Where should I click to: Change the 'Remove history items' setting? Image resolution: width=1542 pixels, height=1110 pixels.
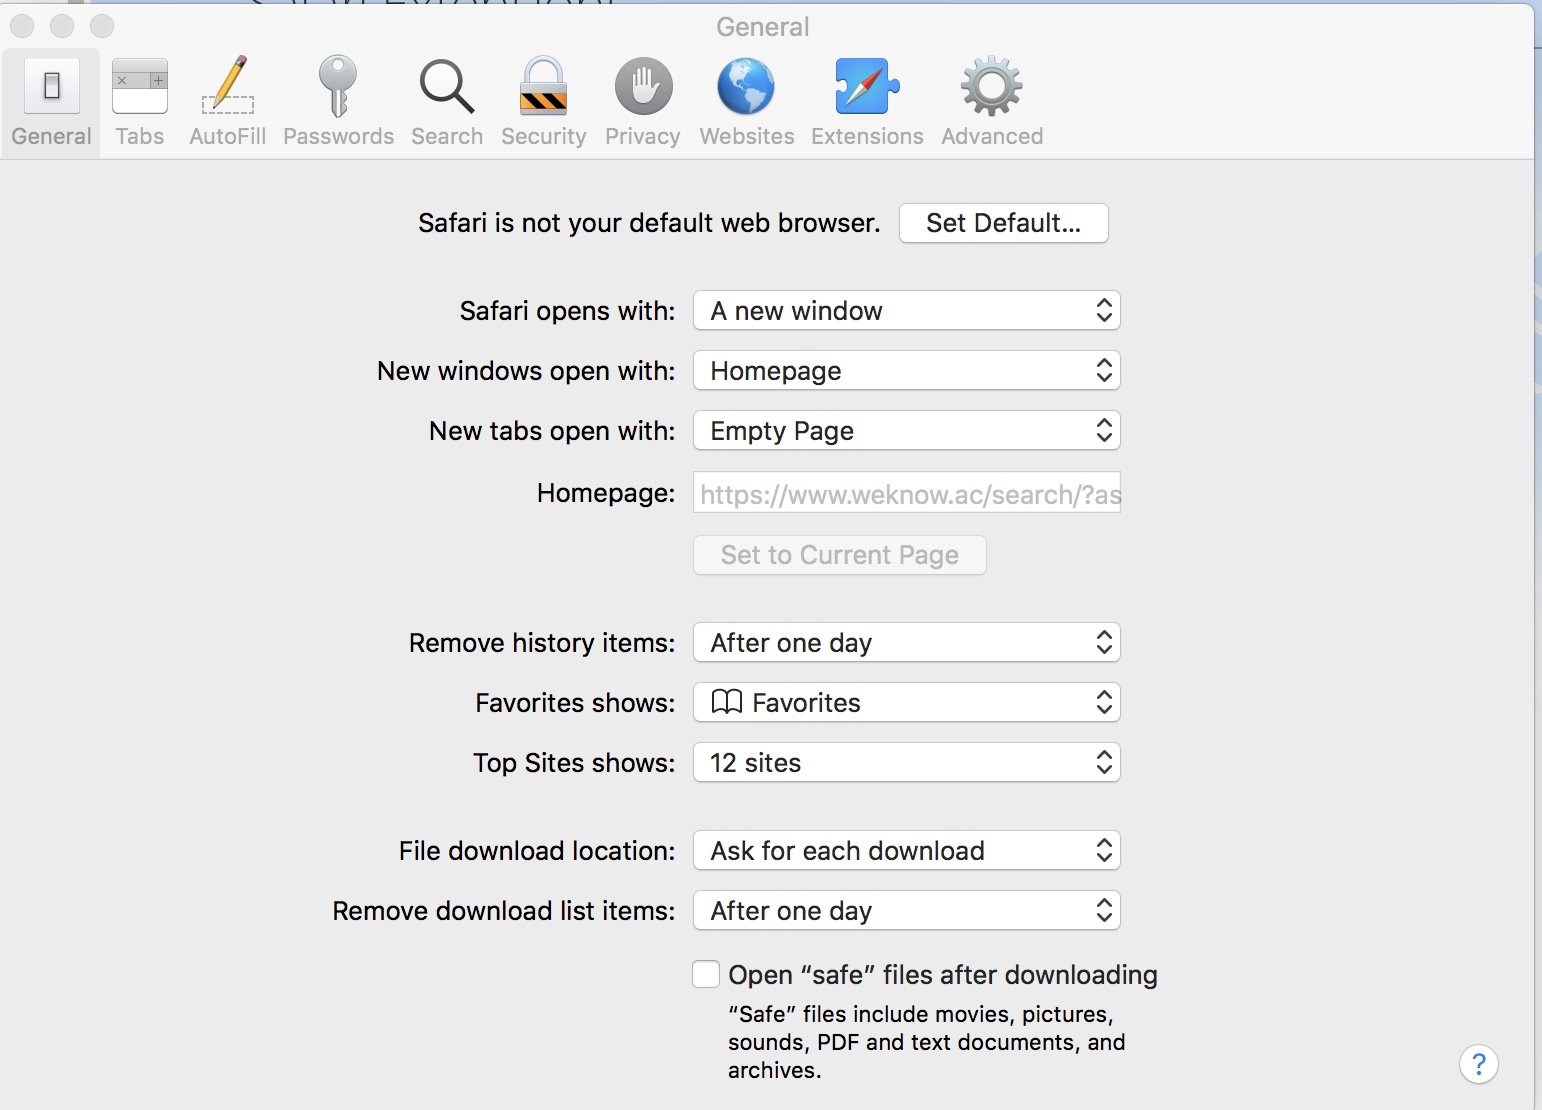907,642
